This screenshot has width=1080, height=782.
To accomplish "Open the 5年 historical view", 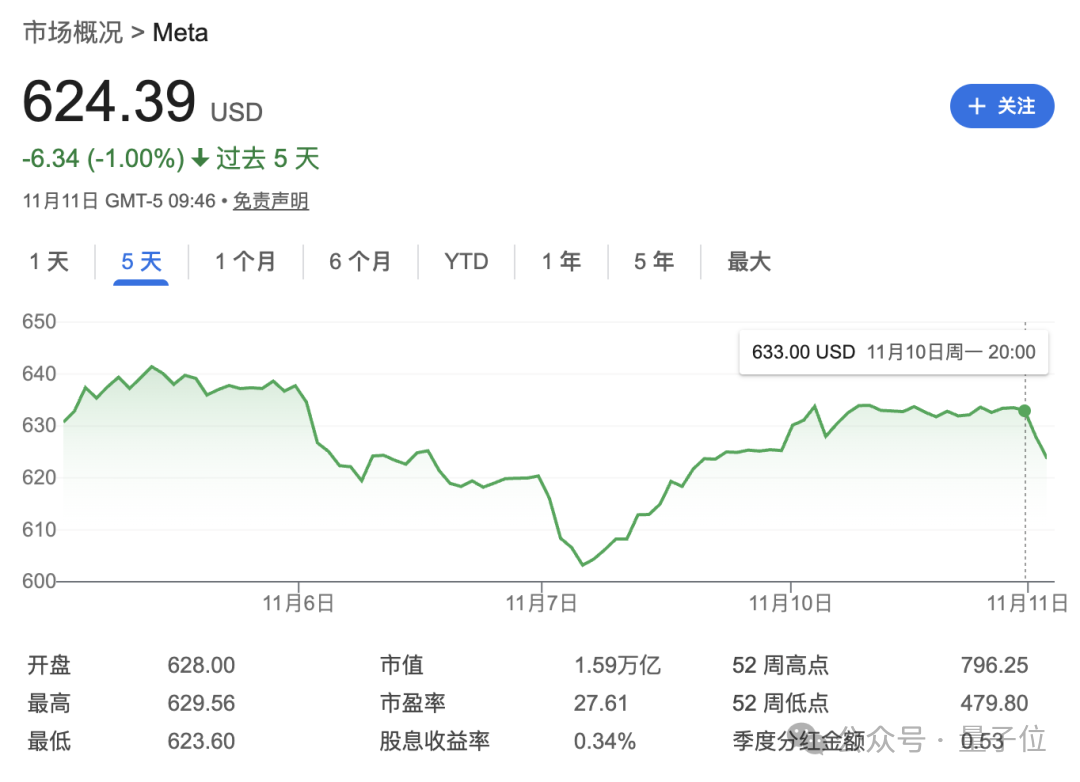I will (653, 261).
